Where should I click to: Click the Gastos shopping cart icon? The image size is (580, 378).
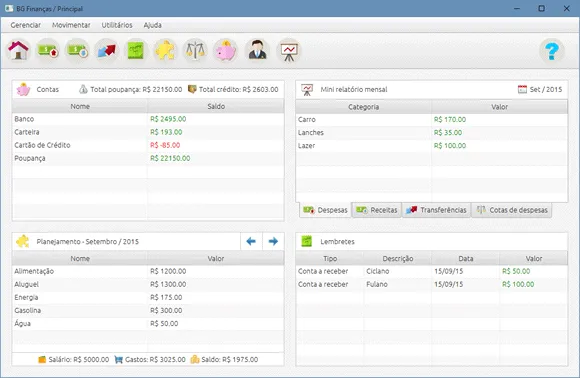(118, 359)
